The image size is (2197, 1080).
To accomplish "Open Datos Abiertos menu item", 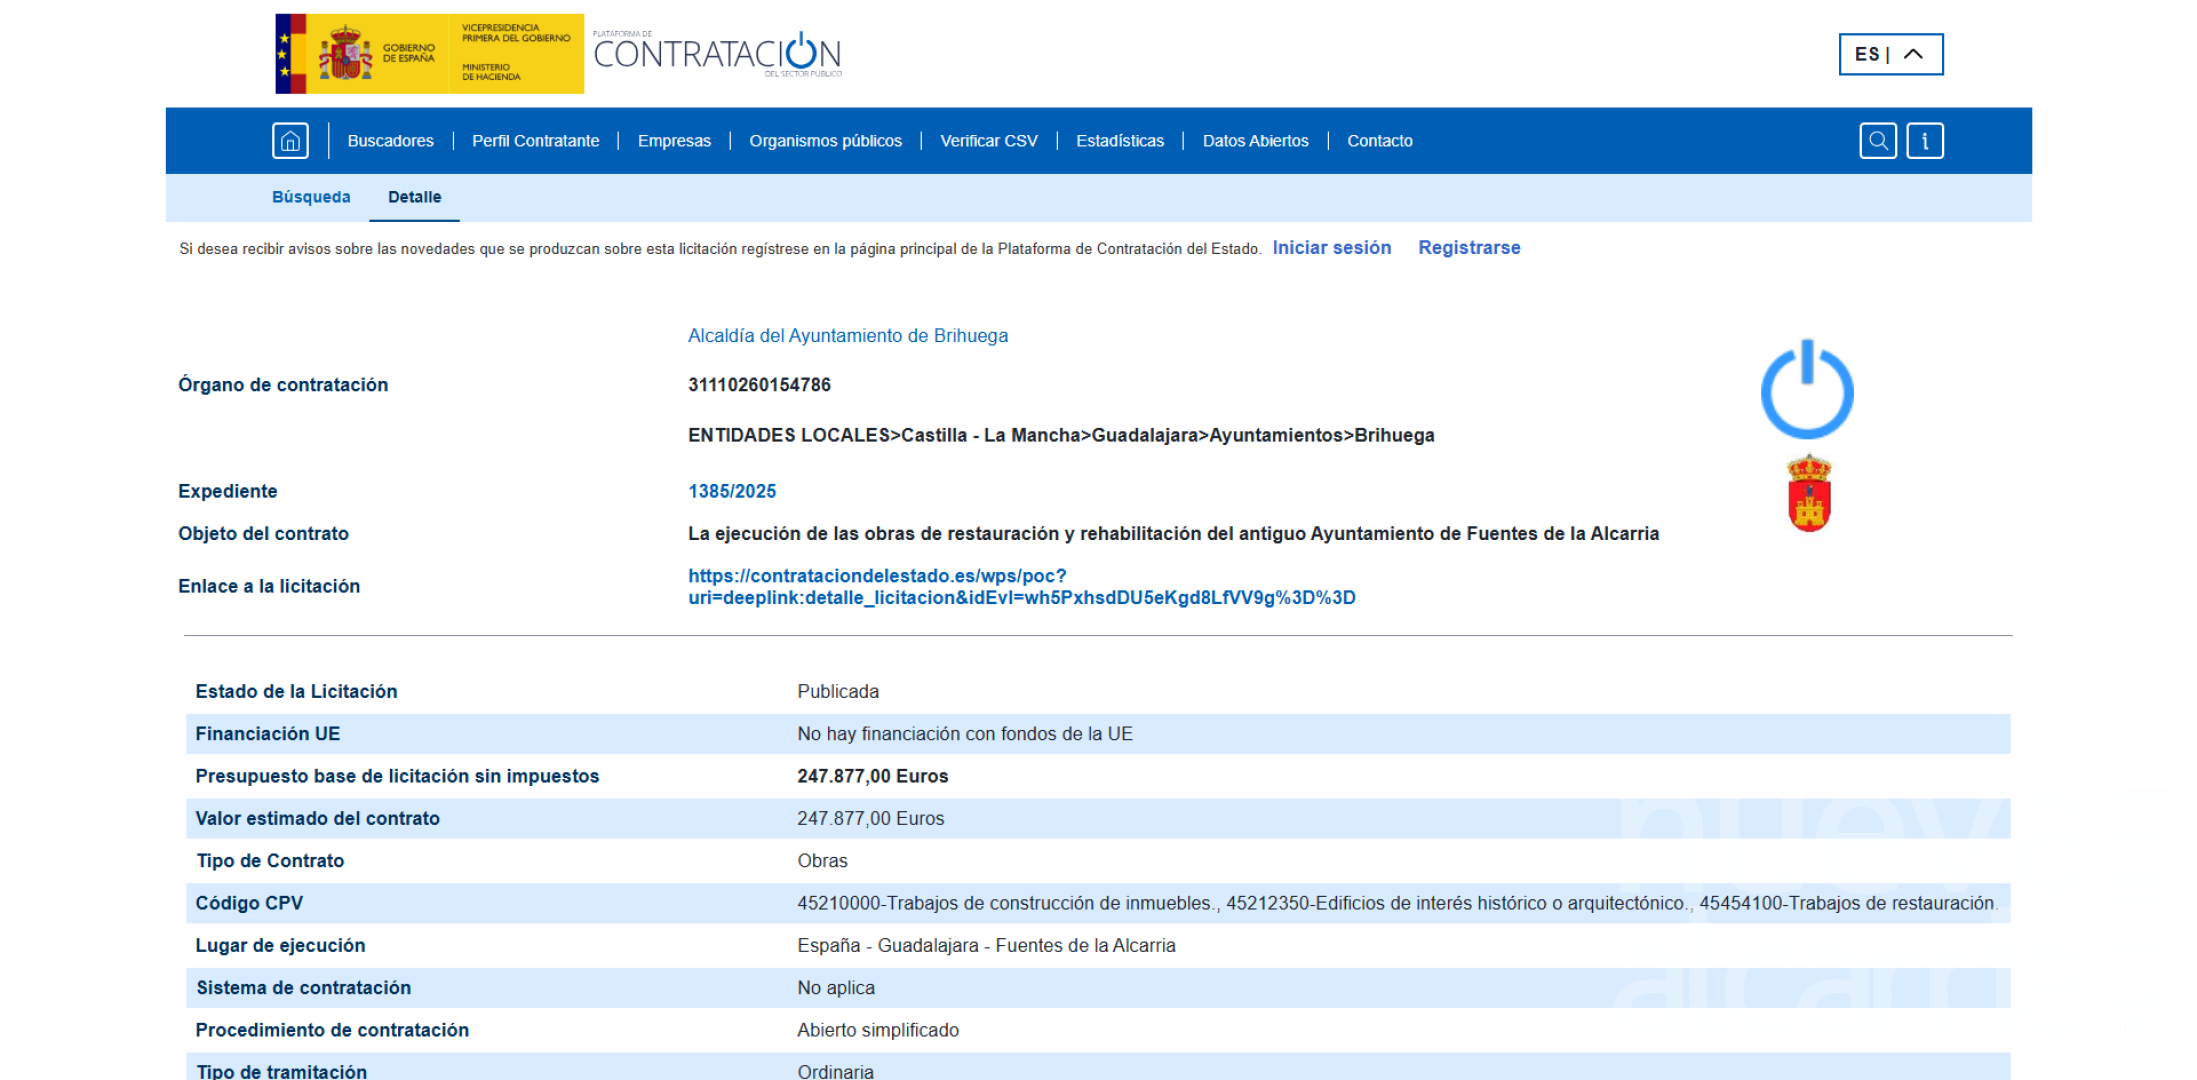I will point(1255,141).
